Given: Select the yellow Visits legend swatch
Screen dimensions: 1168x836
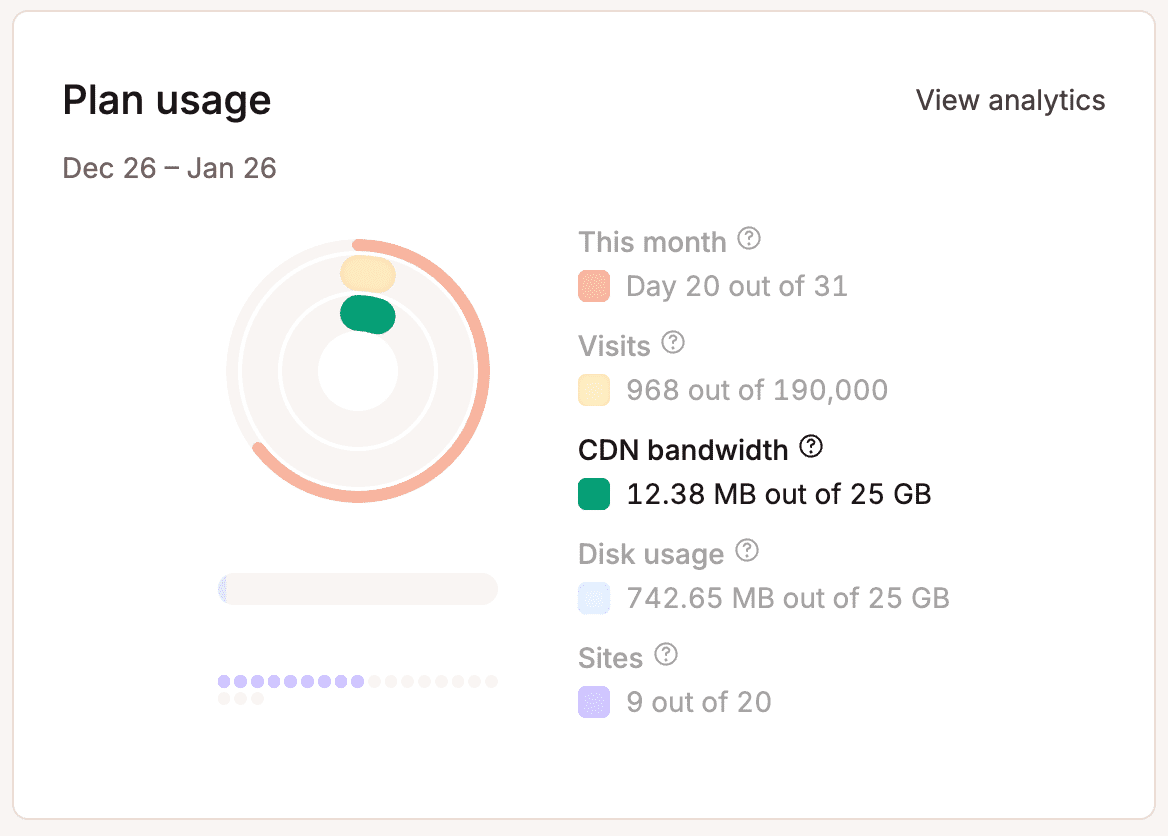Looking at the screenshot, I should [594, 390].
